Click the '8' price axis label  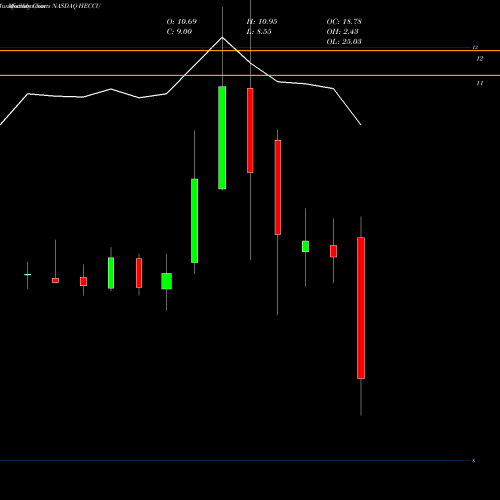click(473, 461)
